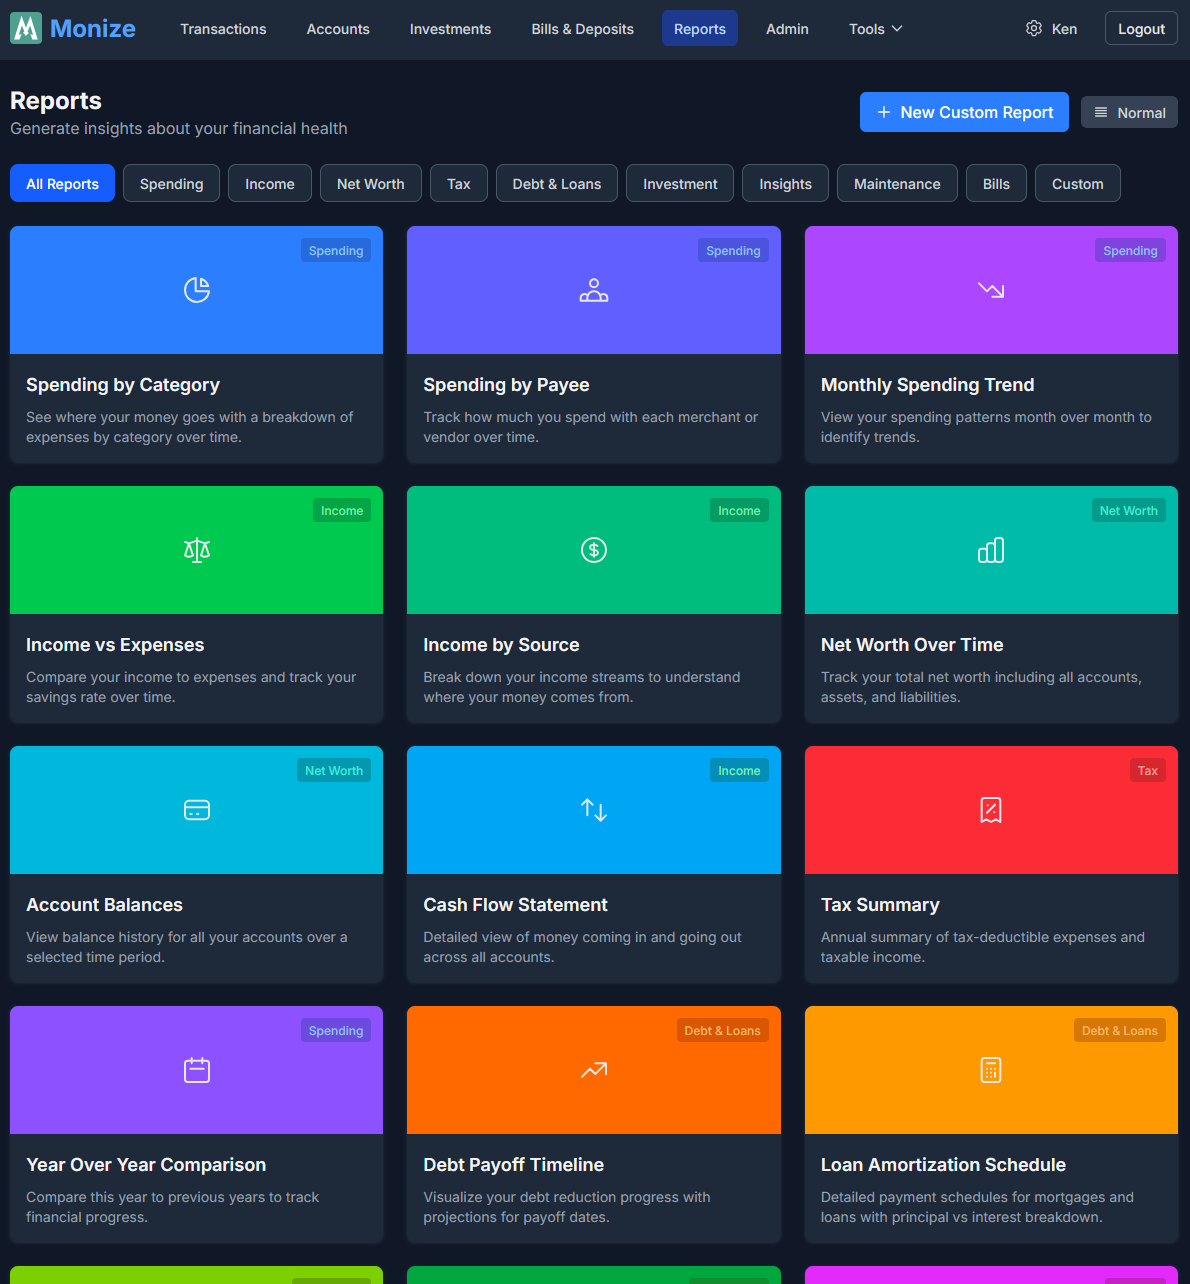This screenshot has height=1284, width=1190.
Task: Open the Spending by Payee report title
Action: click(x=506, y=385)
